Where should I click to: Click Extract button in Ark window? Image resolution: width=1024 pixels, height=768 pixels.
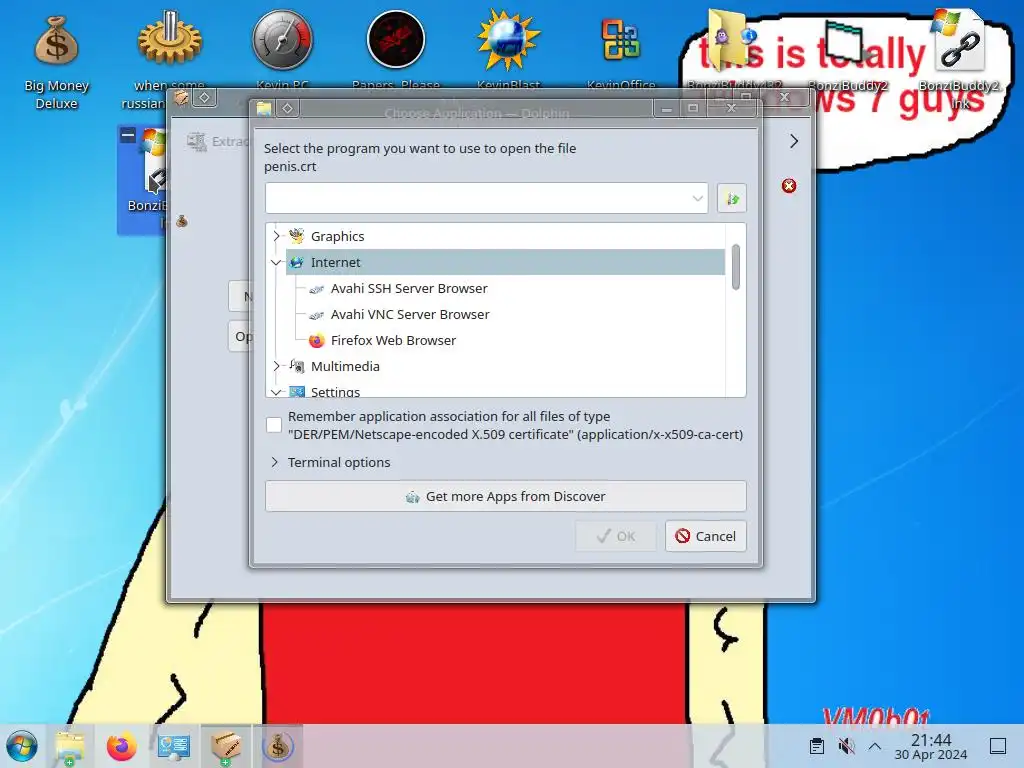[217, 141]
